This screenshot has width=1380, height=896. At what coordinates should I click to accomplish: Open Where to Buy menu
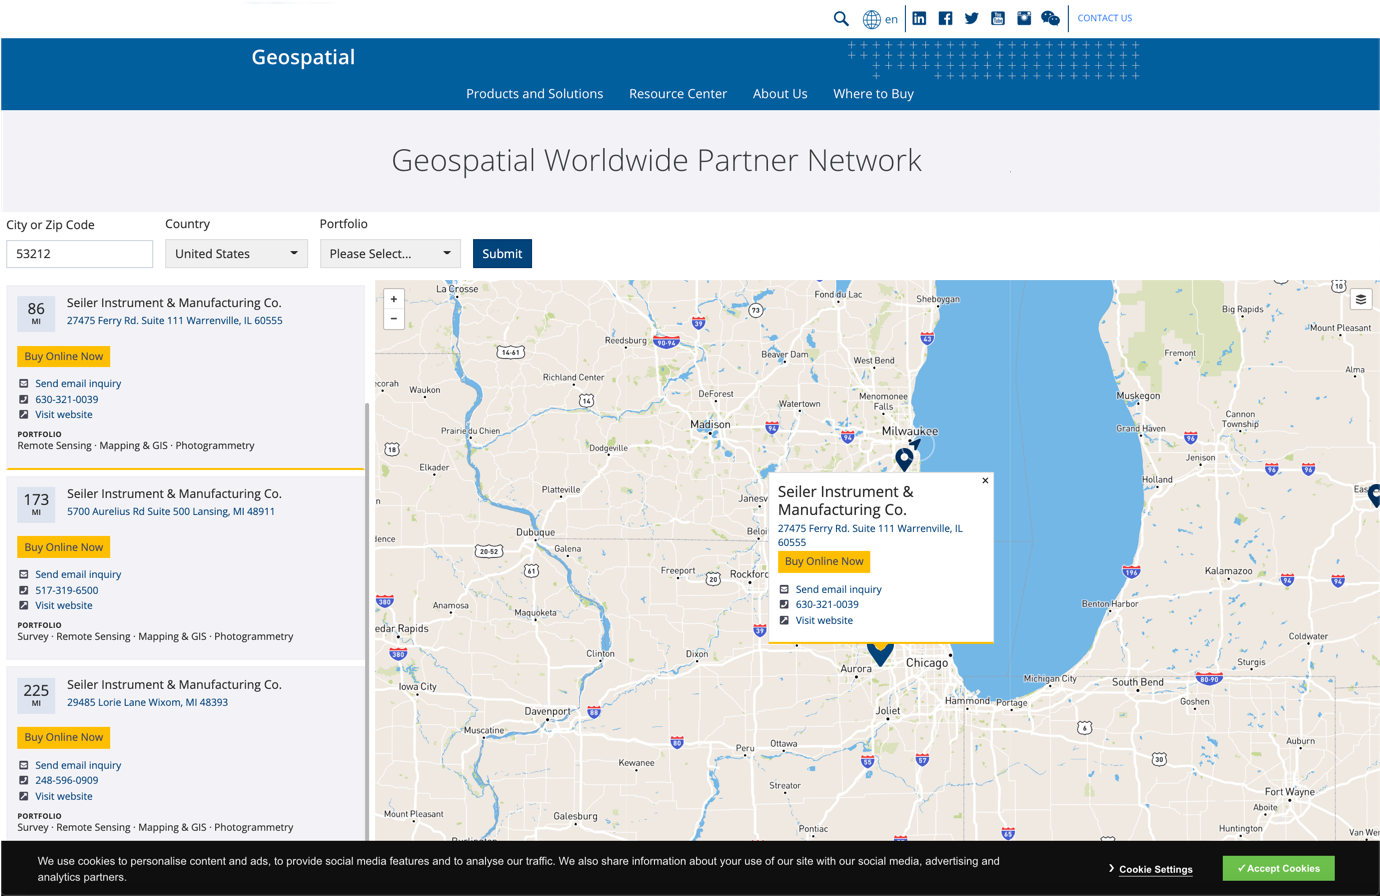click(873, 93)
